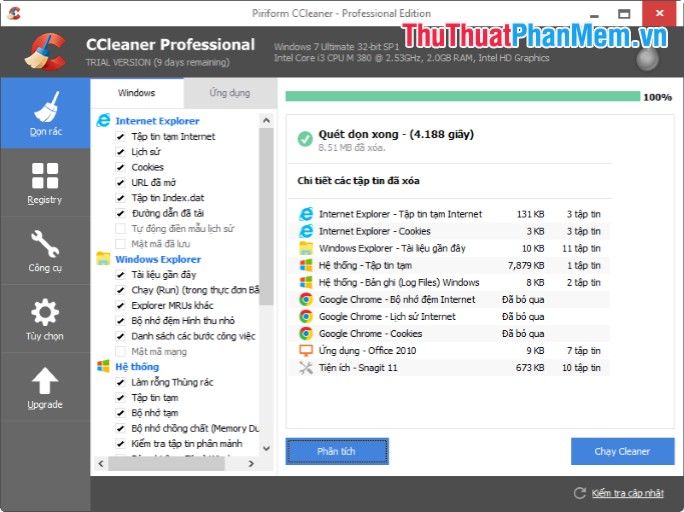Screen dimensions: 684x512
Task: Uncheck Lịch sử under Internet Explorer
Action: (120, 152)
